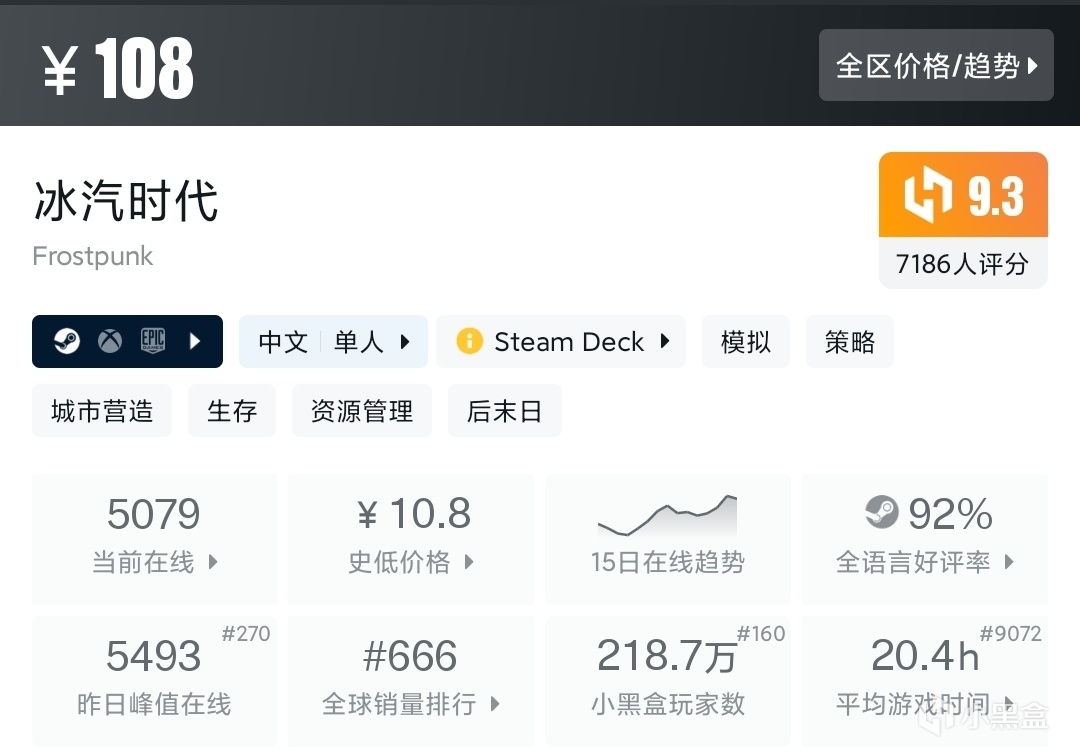Open 史低价格 lowest price history
The width and height of the screenshot is (1080, 755).
point(411,540)
